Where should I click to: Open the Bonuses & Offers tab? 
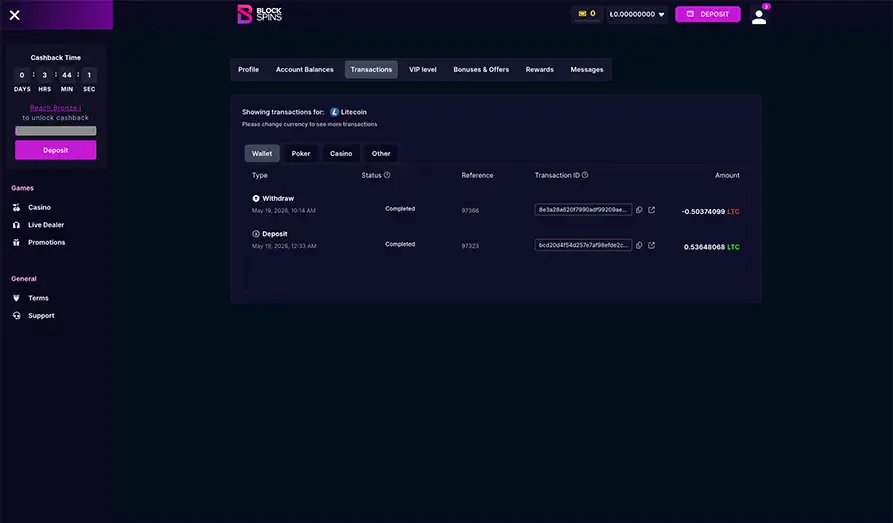(x=481, y=70)
